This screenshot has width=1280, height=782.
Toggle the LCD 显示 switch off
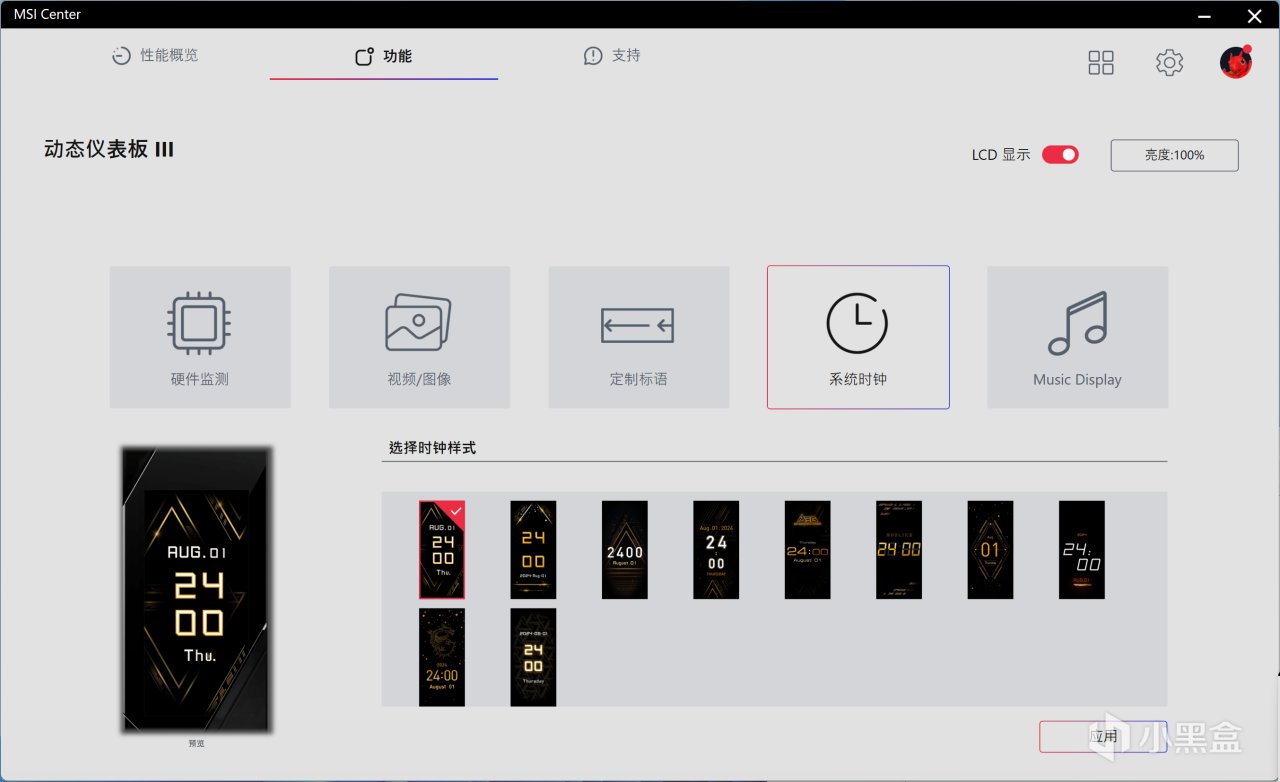1060,155
